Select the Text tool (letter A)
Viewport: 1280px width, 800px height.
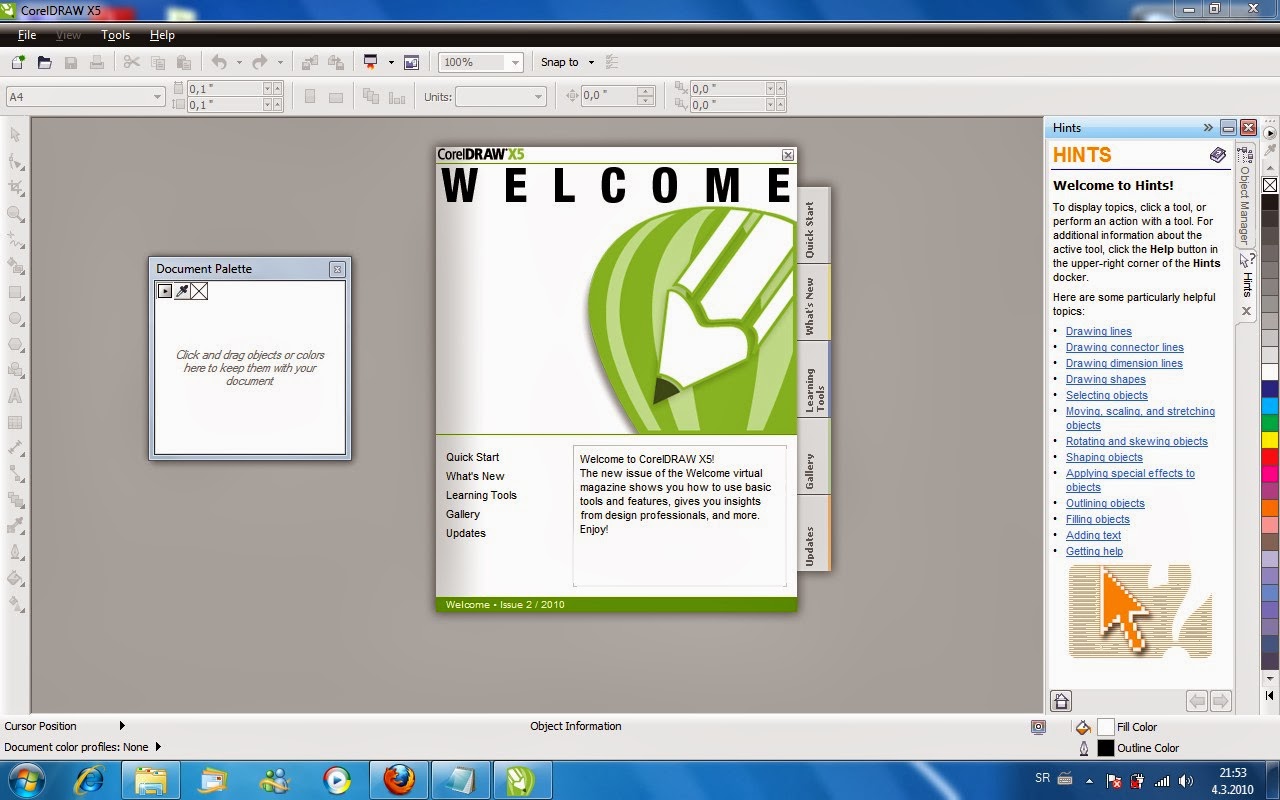click(x=15, y=396)
